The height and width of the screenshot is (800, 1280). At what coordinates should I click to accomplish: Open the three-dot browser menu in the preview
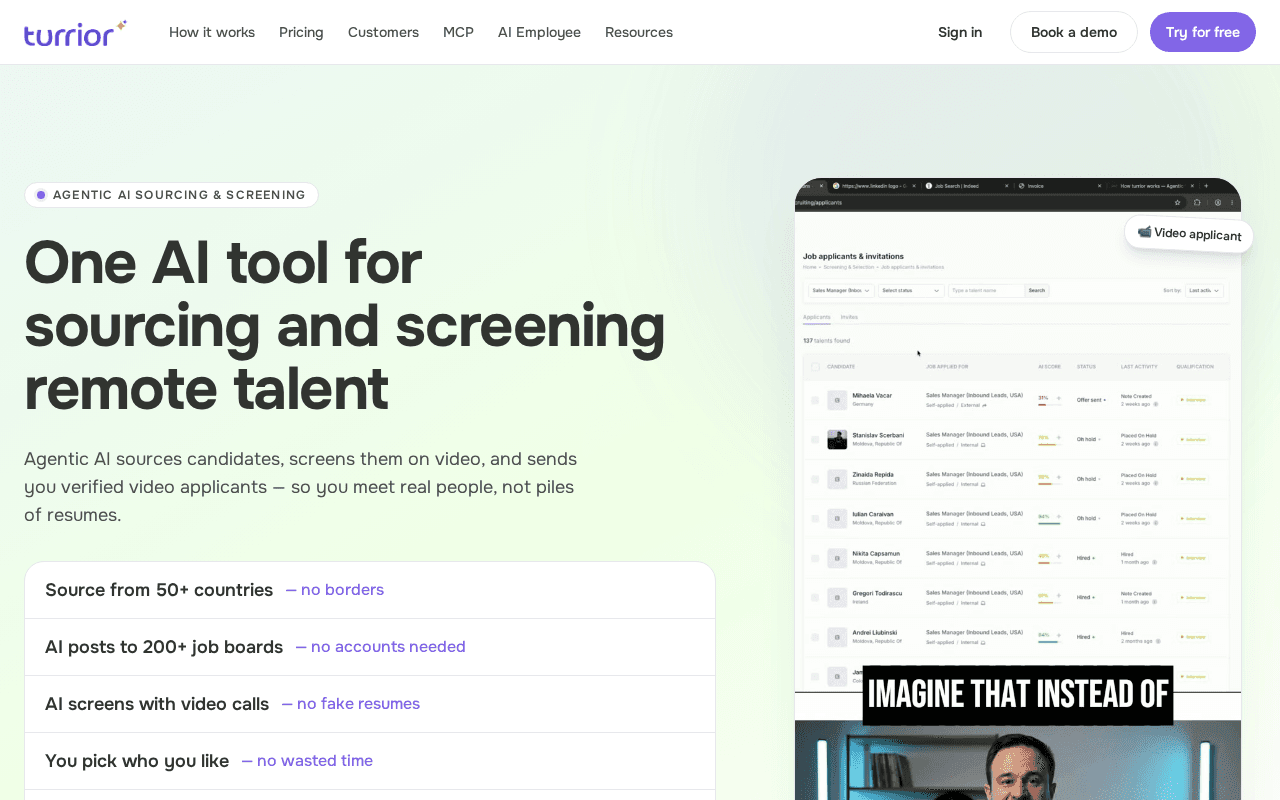click(1232, 202)
